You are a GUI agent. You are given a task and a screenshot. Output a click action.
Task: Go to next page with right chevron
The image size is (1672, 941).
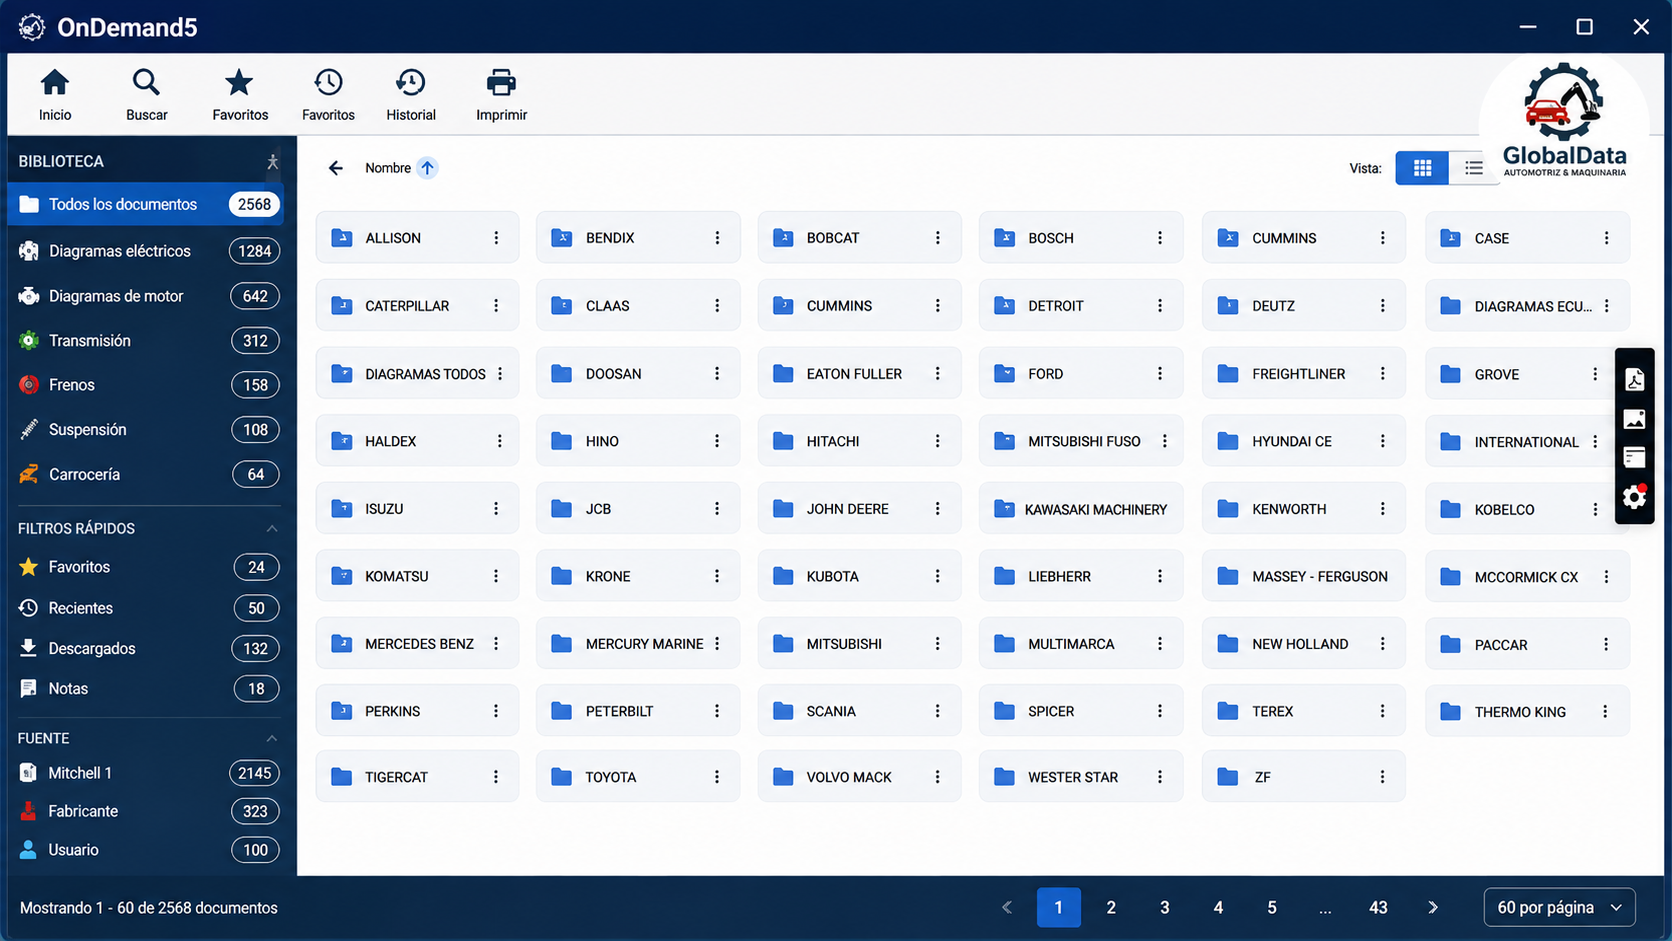(1433, 908)
